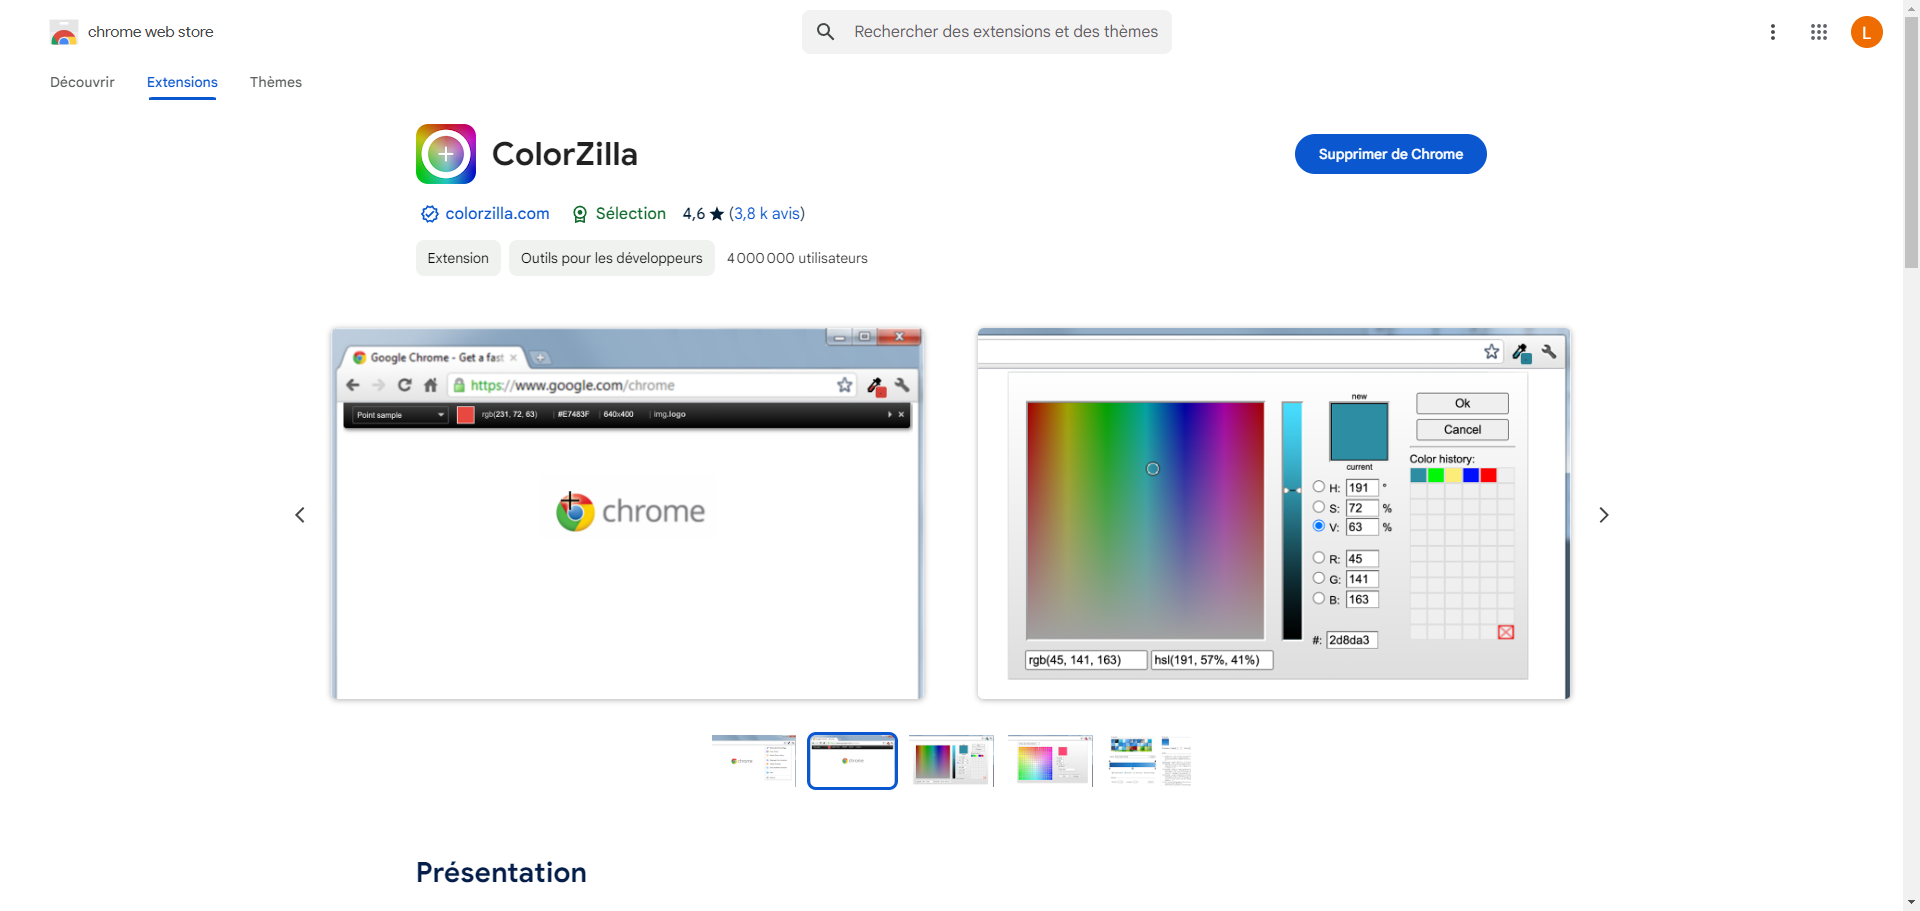Click the hsl(191, 57%, 41%) field
Image resolution: width=1920 pixels, height=911 pixels.
pyautogui.click(x=1212, y=660)
